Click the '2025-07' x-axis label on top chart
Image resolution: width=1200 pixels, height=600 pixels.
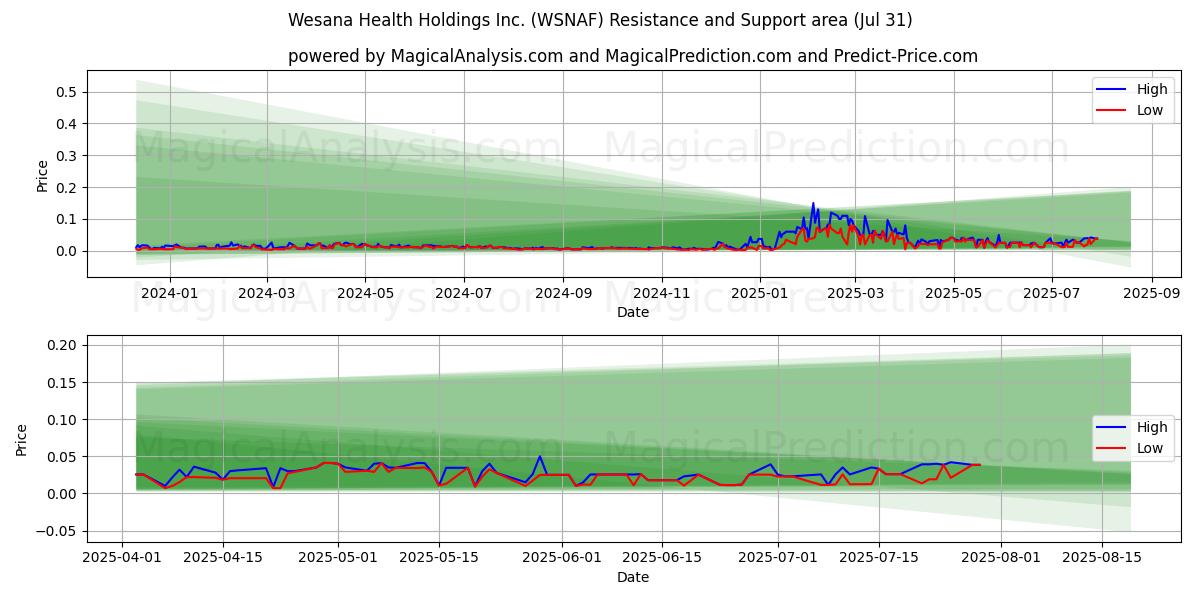(x=1051, y=293)
